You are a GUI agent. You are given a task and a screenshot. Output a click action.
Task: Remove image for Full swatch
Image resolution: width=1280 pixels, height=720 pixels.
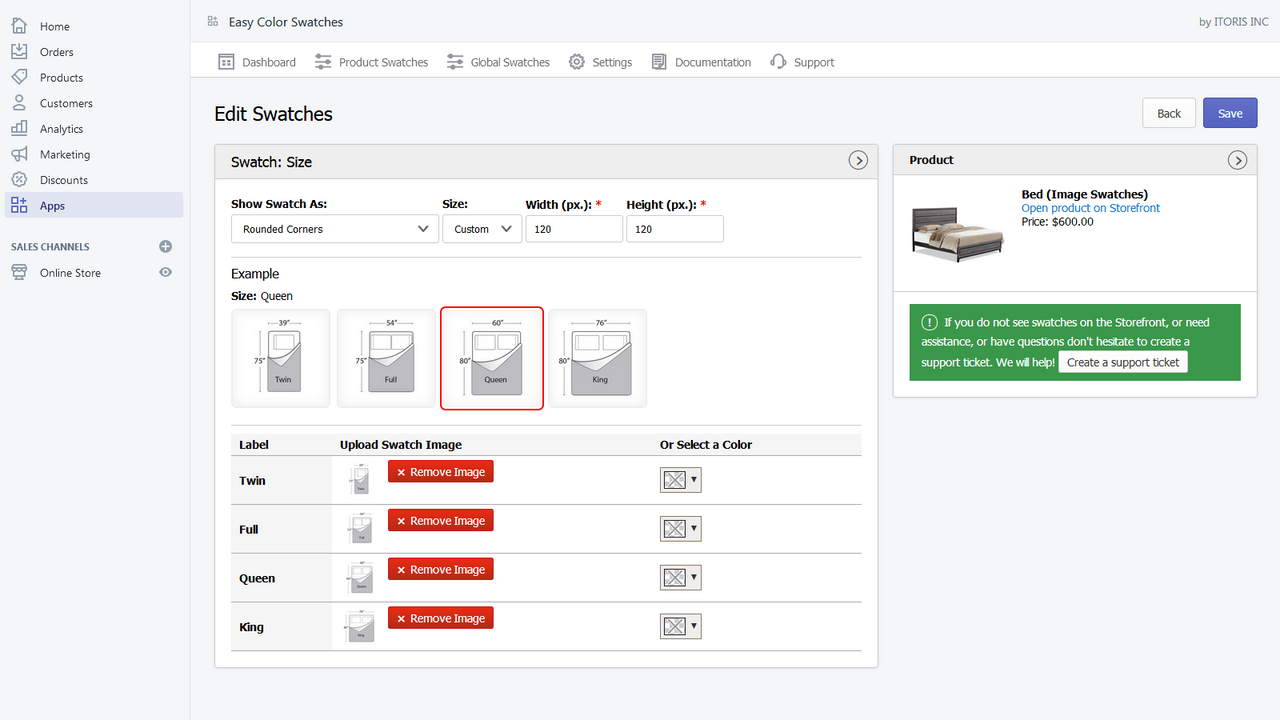click(441, 521)
